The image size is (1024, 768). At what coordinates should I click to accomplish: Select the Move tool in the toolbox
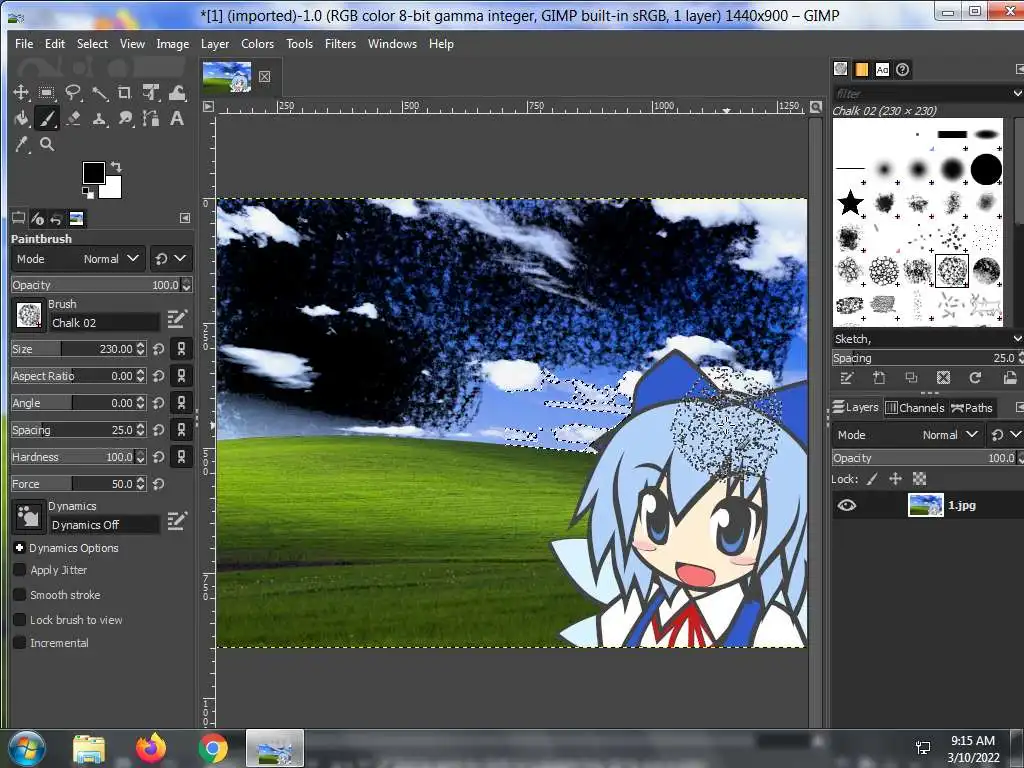21,92
